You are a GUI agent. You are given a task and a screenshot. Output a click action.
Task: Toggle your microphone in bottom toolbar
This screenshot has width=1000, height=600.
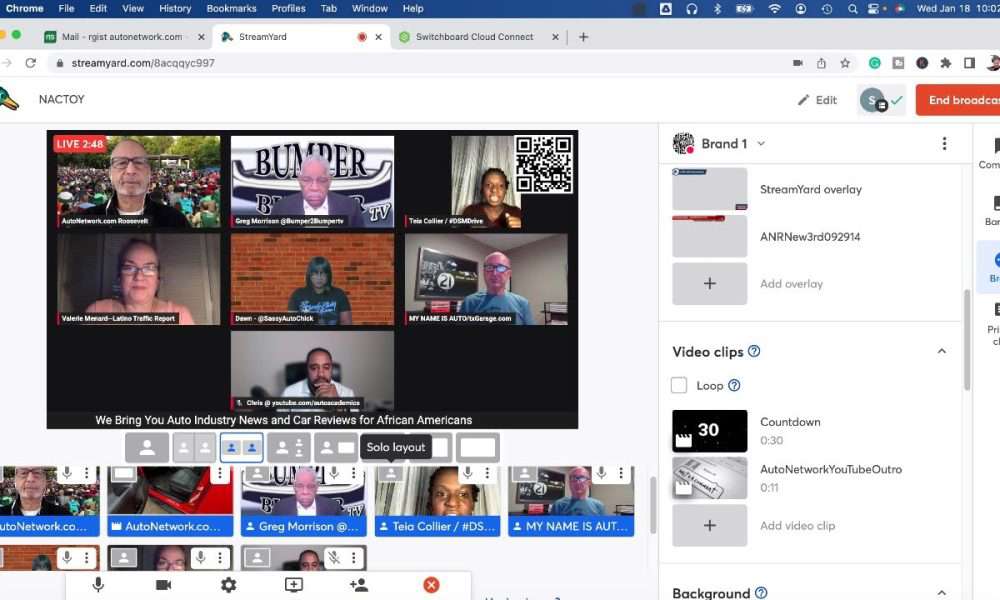(x=98, y=585)
